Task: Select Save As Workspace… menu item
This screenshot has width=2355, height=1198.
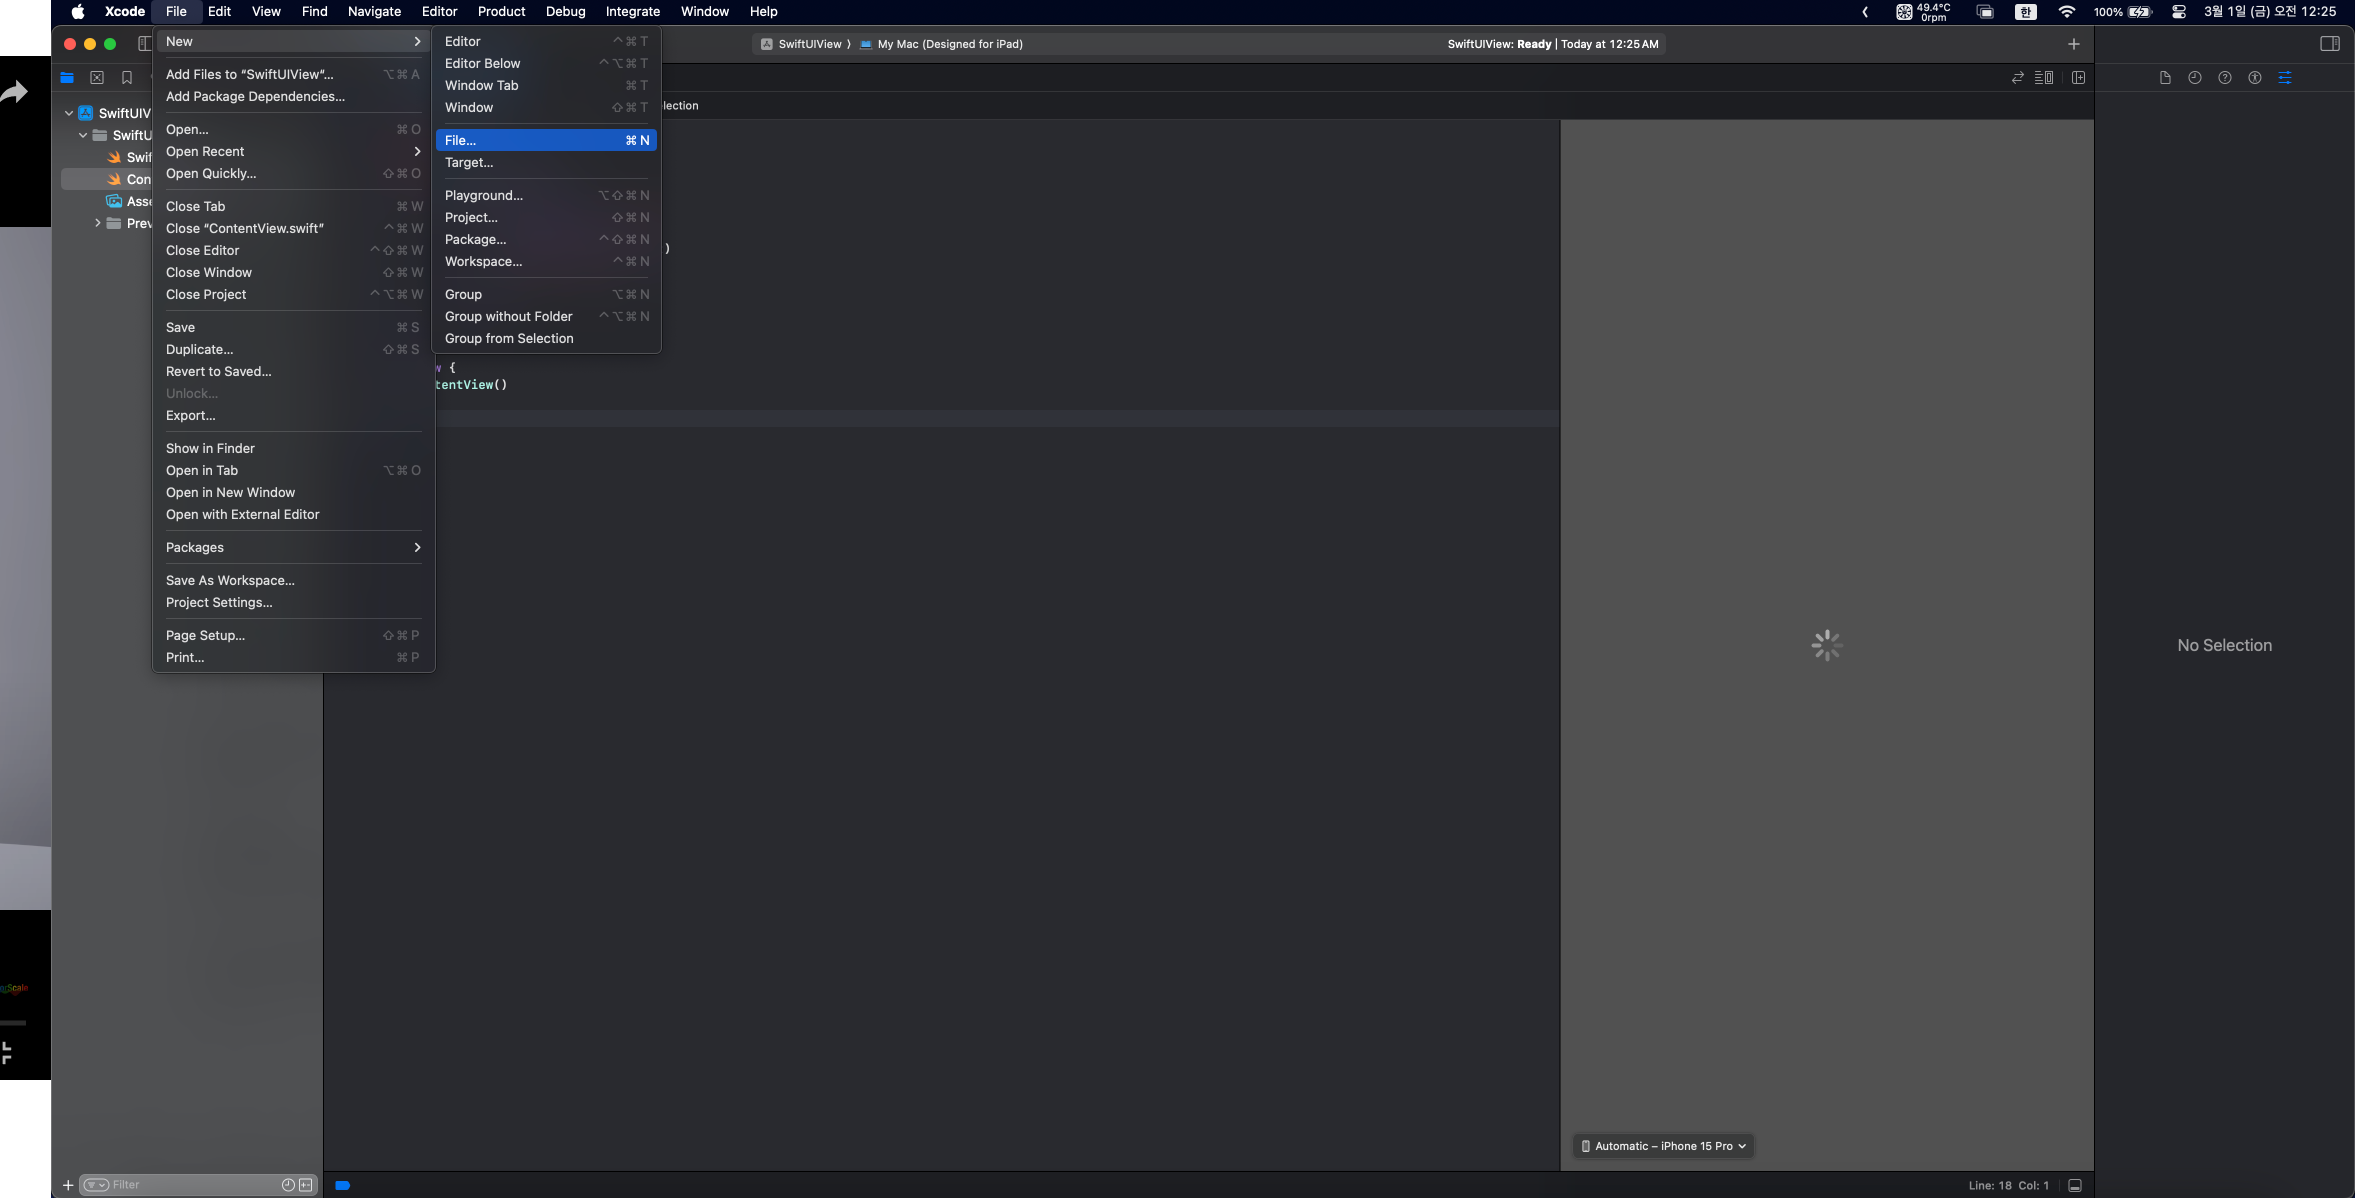Action: coord(230,580)
